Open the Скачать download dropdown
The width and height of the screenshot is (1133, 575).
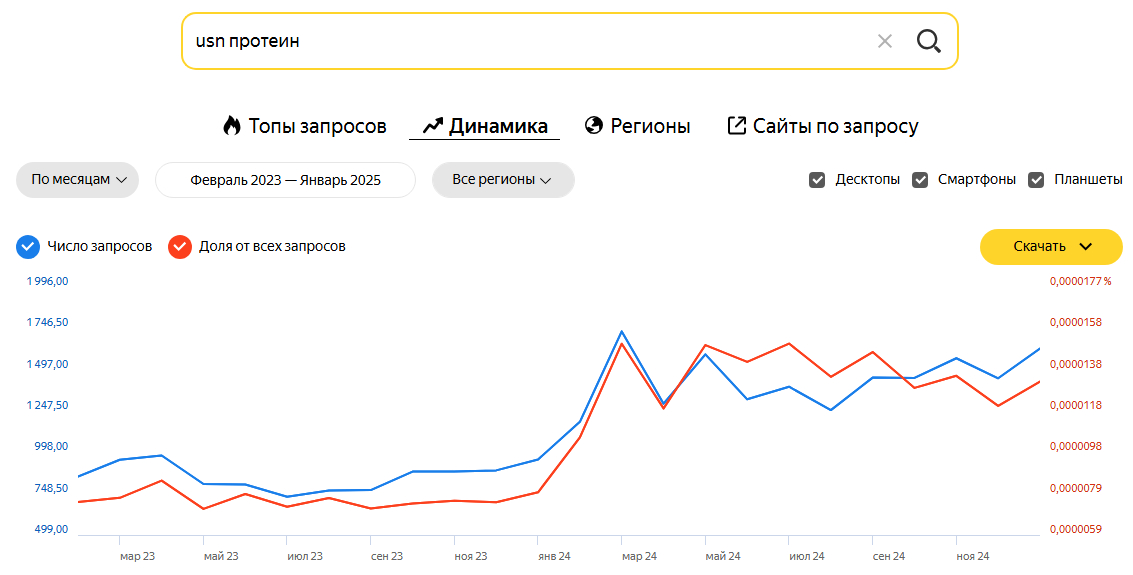click(x=1051, y=247)
